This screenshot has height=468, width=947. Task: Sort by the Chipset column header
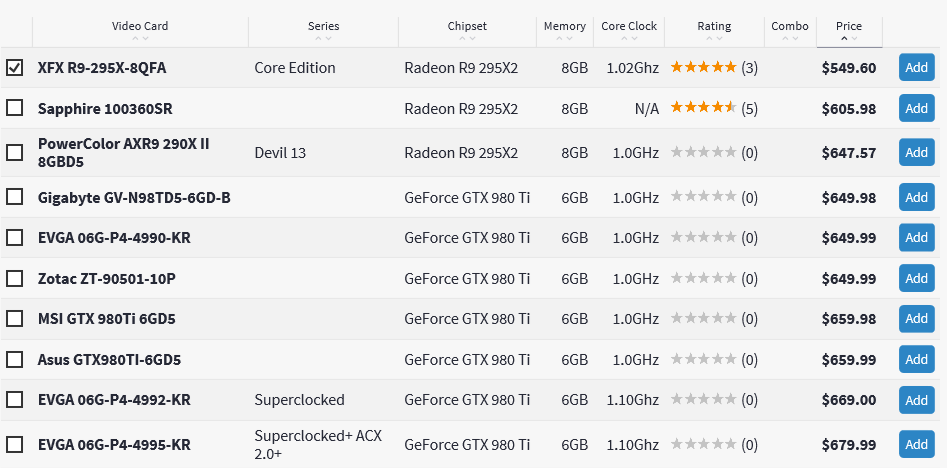pos(468,27)
